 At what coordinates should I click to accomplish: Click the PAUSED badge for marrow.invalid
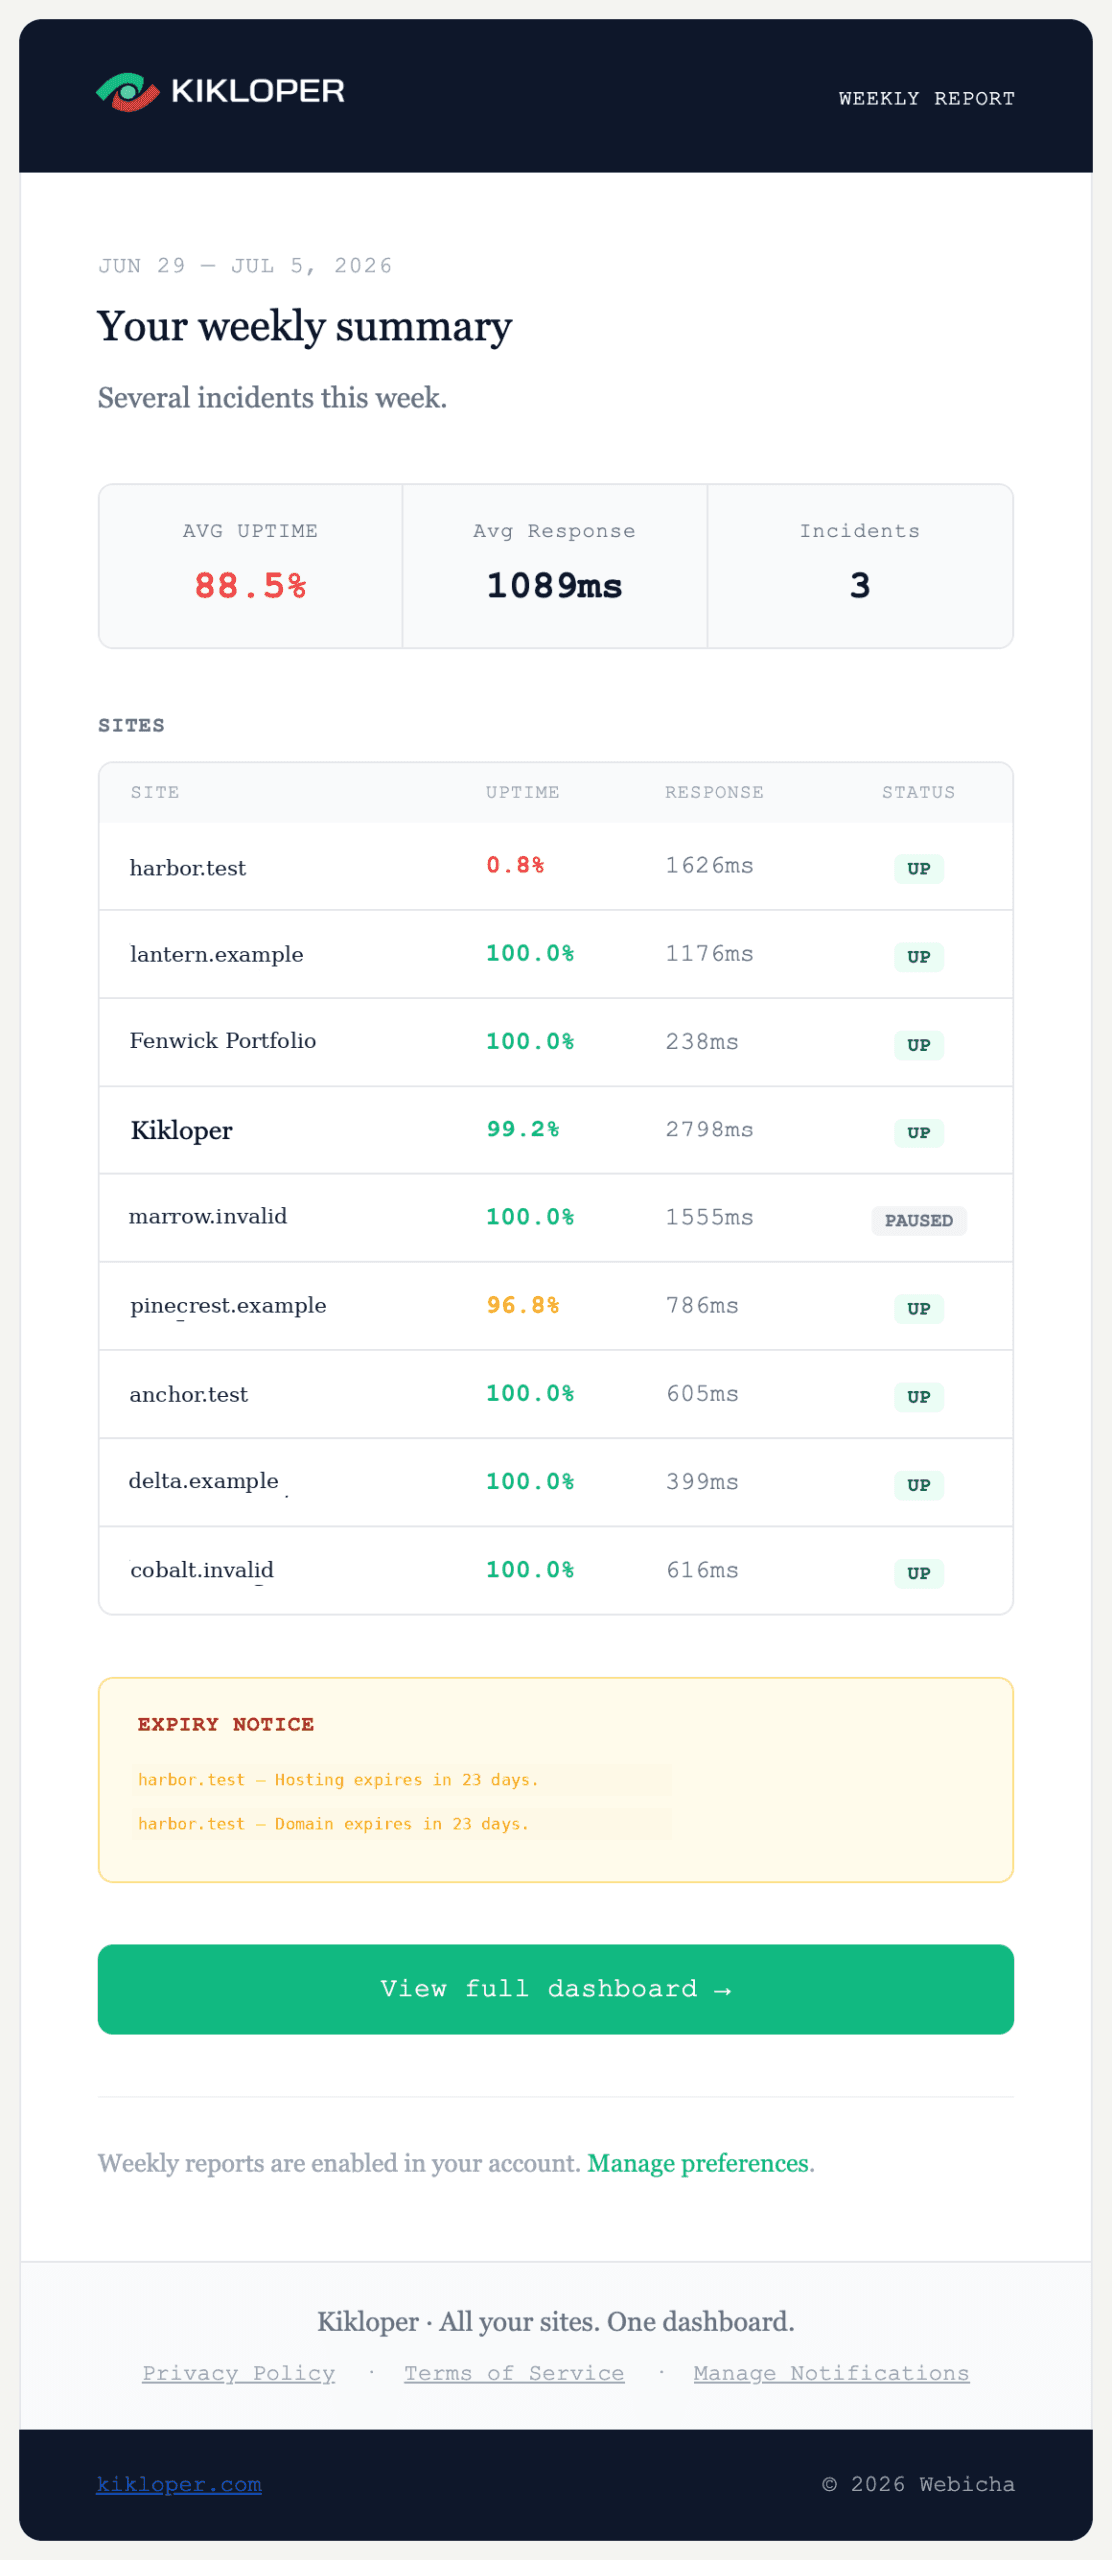pyautogui.click(x=919, y=1221)
